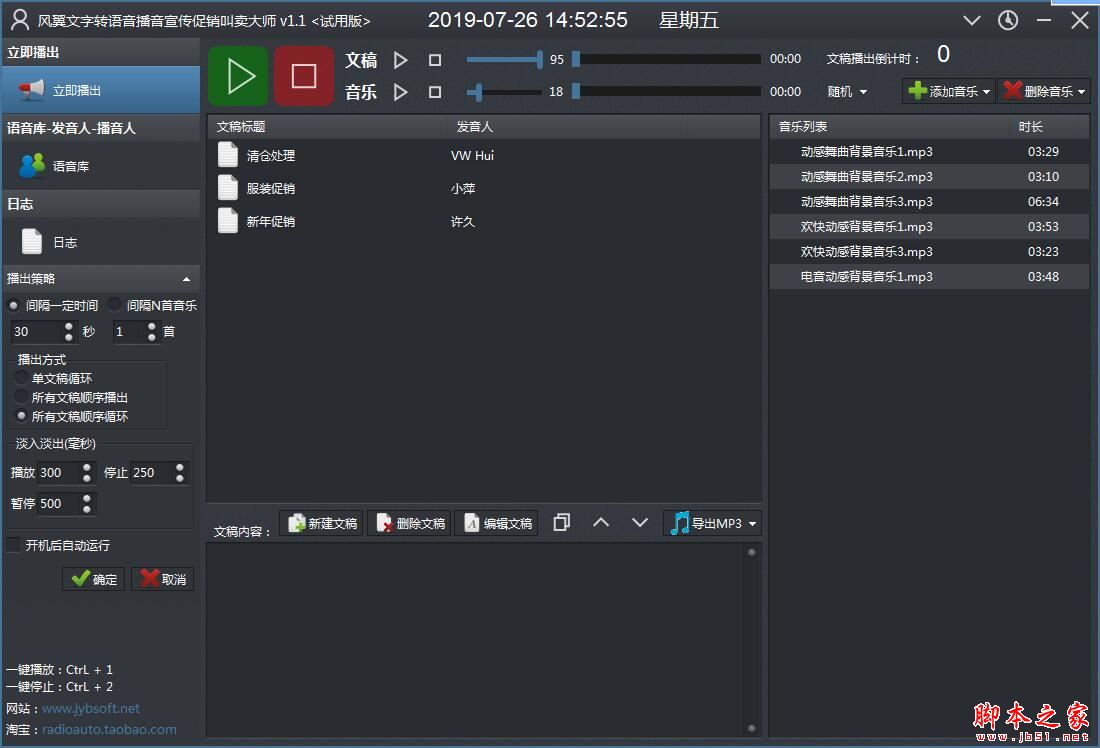Image resolution: width=1100 pixels, height=748 pixels.
Task: Open the title bar dropdown chevron menu
Action: pos(972,20)
